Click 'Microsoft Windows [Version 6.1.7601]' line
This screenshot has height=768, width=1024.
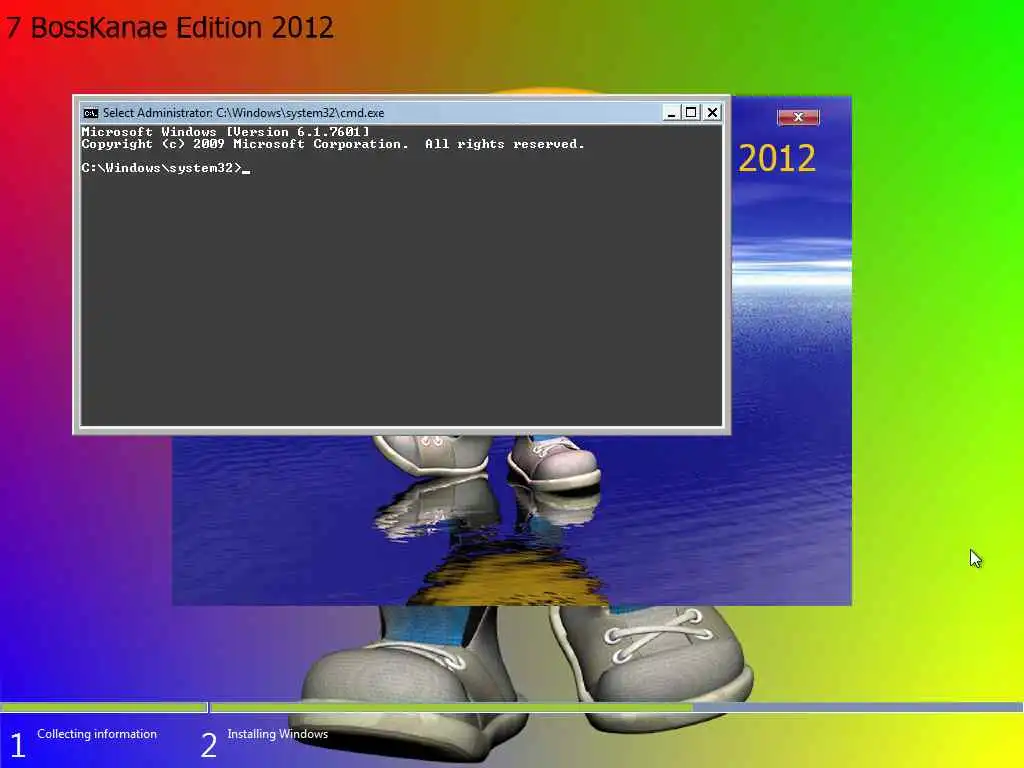[x=225, y=131]
